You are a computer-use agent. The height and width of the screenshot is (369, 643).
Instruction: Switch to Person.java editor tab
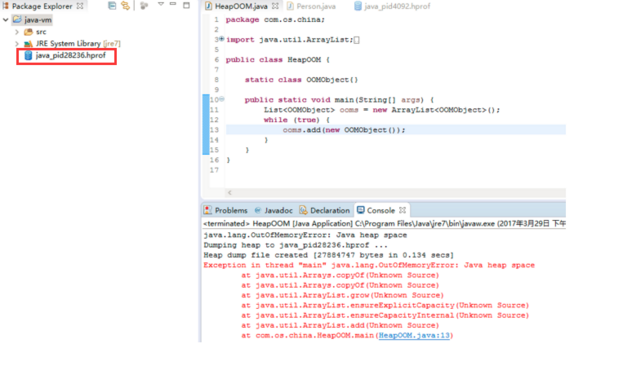point(316,6)
